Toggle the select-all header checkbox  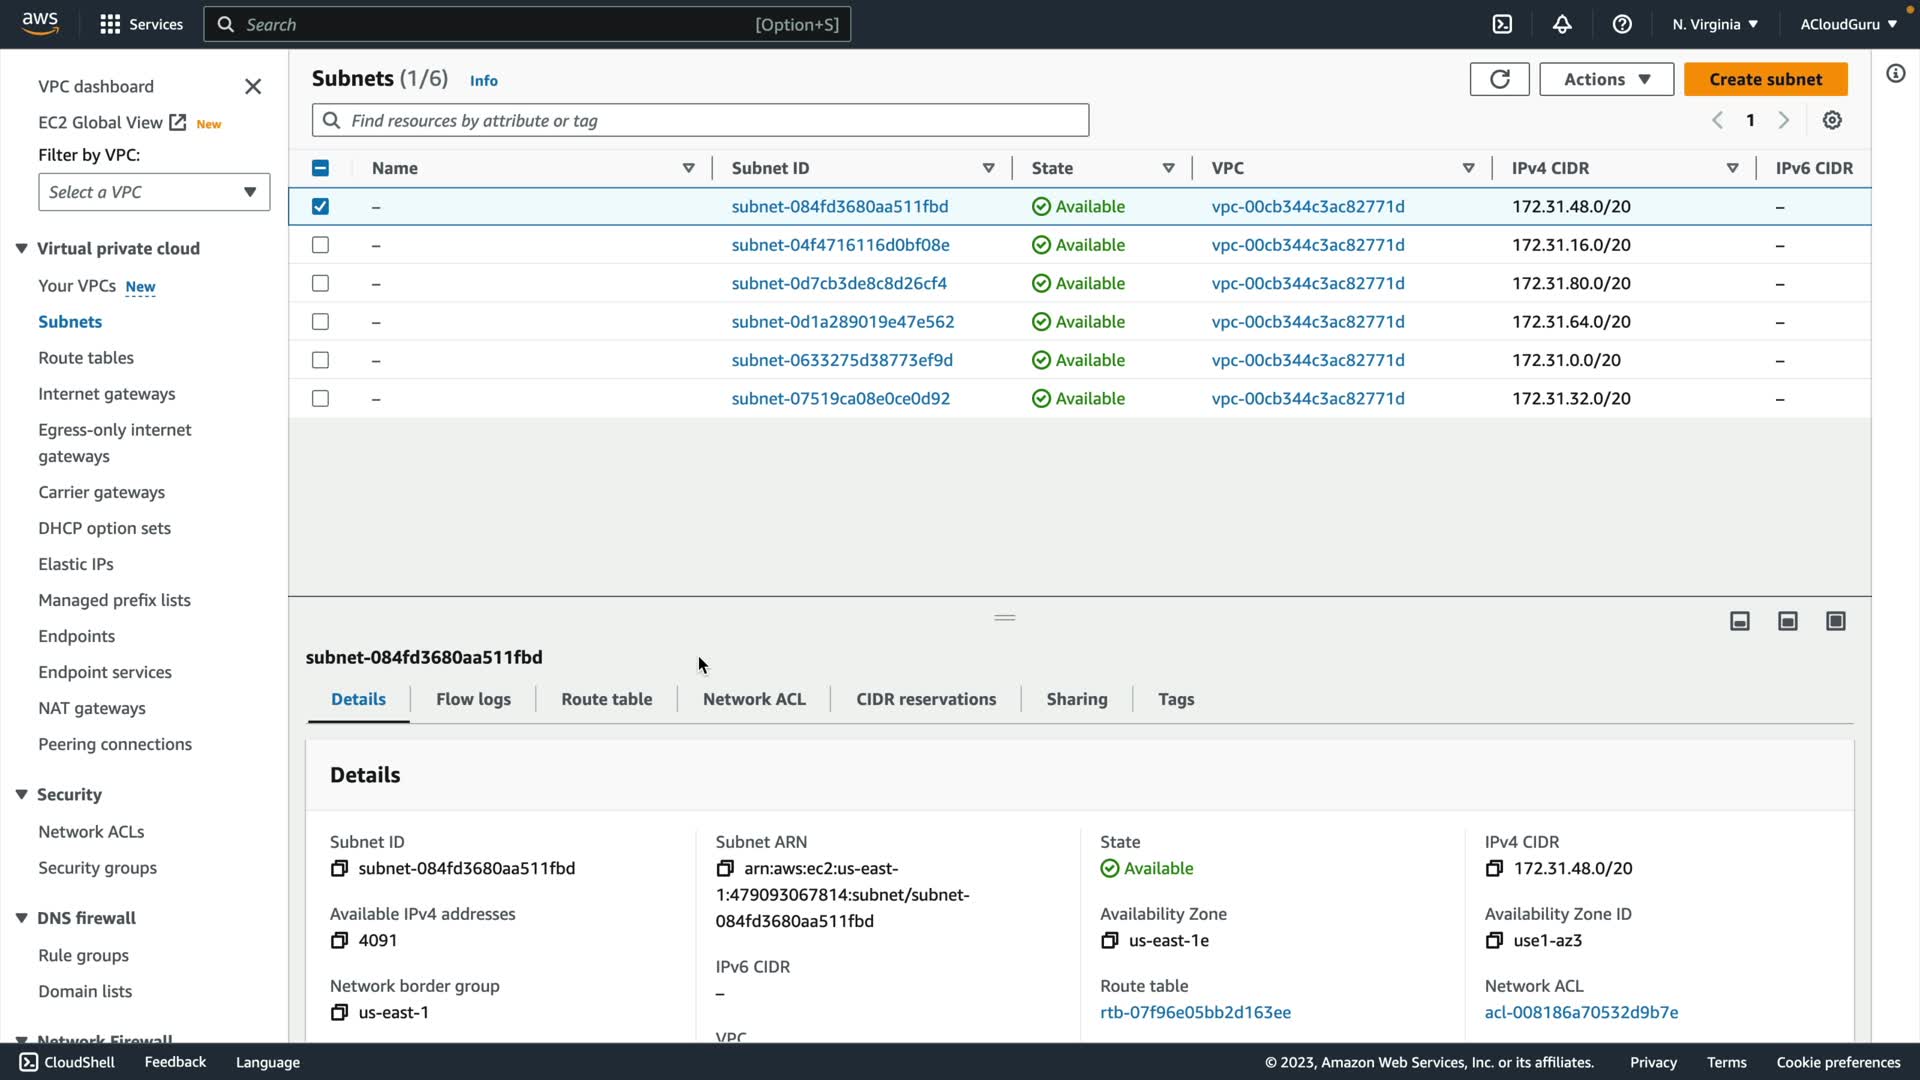pos(320,168)
